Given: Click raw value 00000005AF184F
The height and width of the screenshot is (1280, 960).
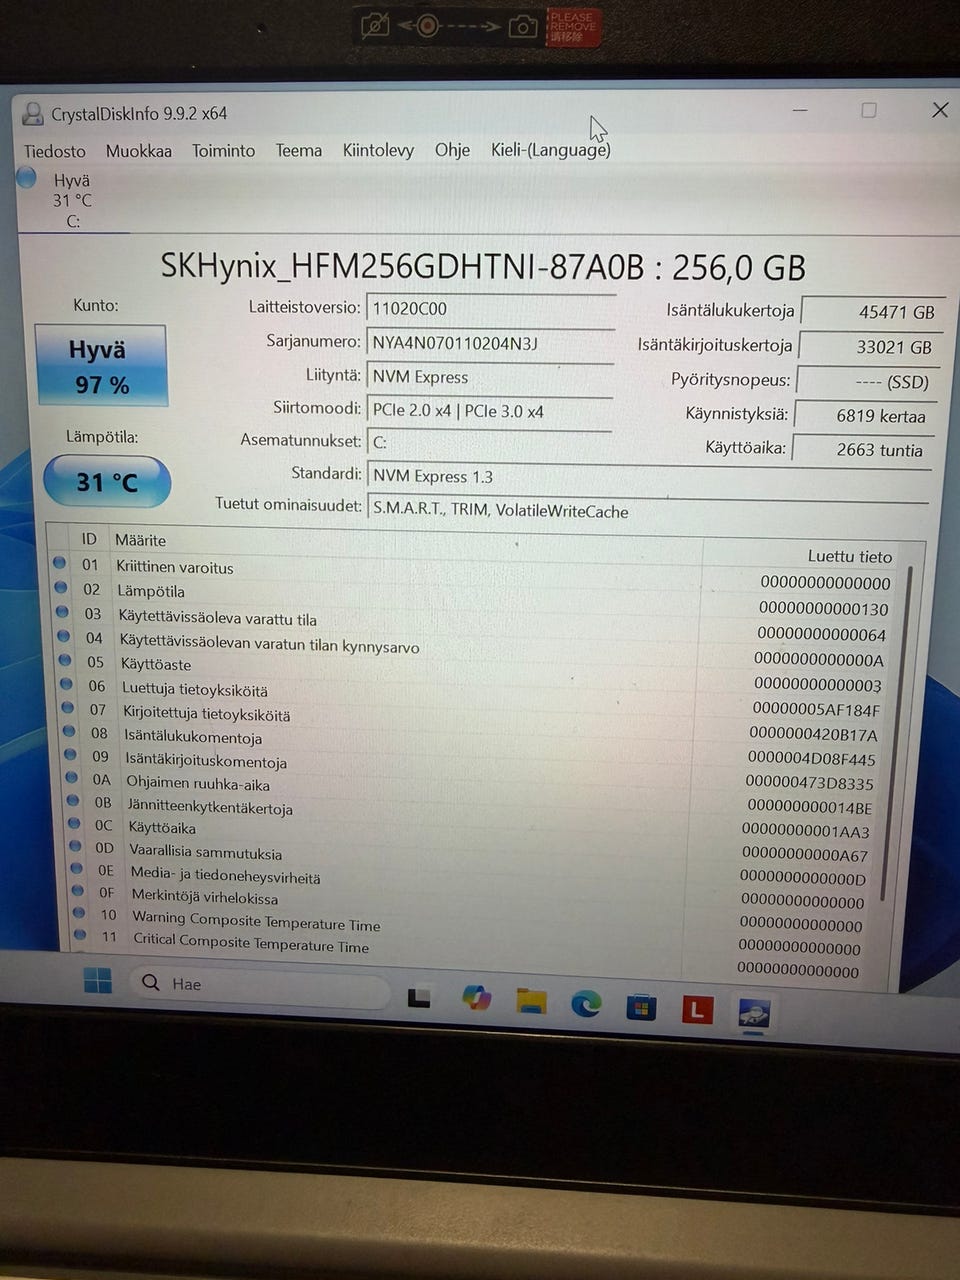Looking at the screenshot, I should [816, 709].
